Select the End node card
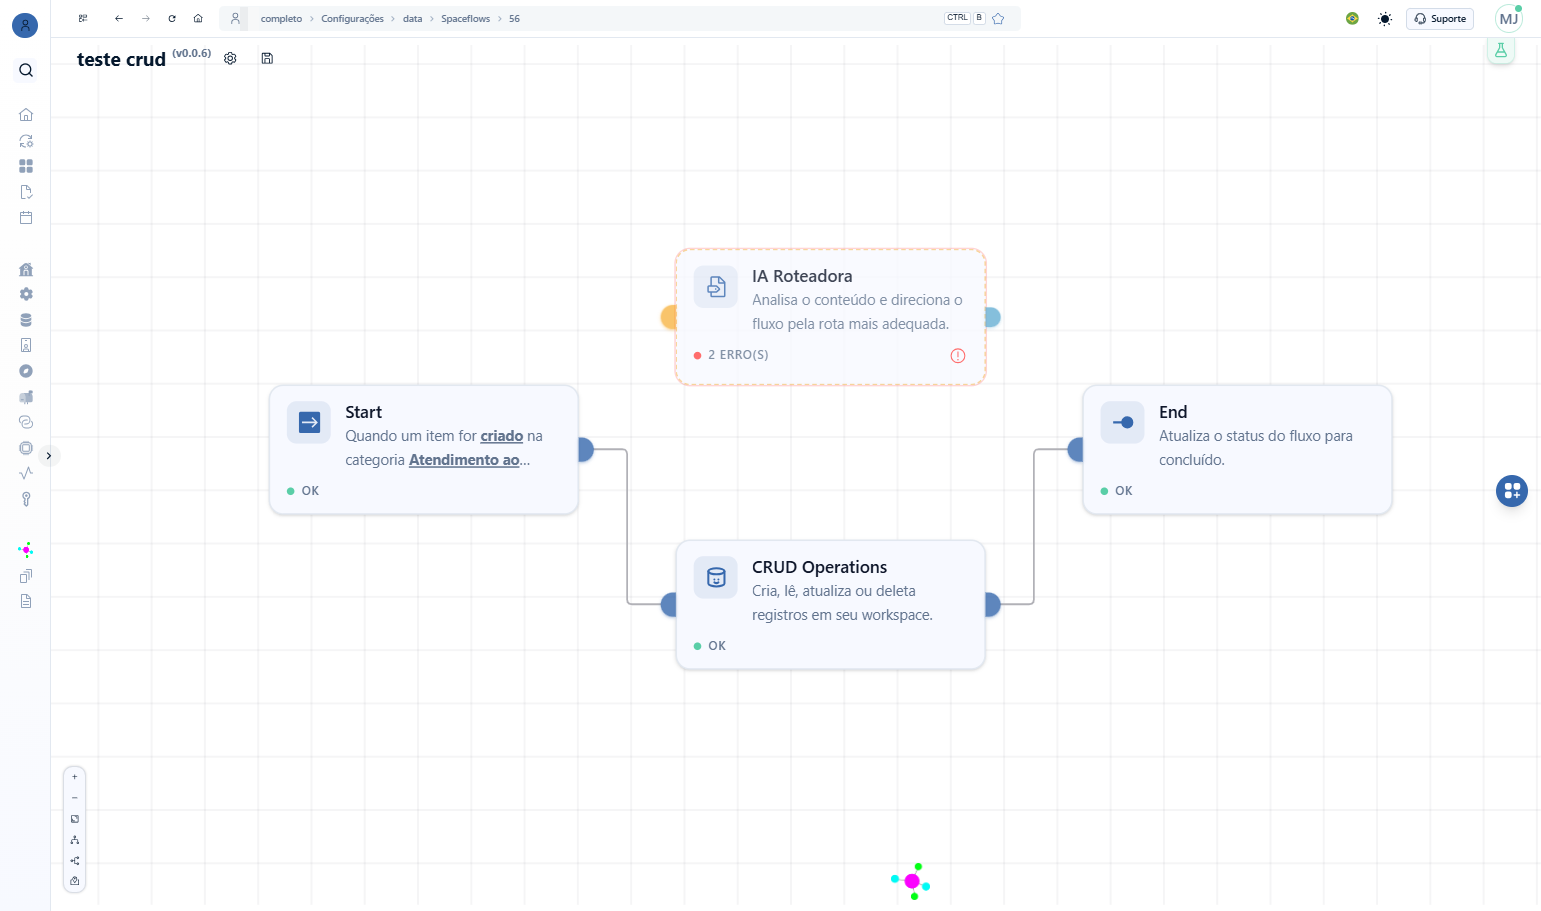Viewport: 1541px width, 911px height. pos(1238,450)
